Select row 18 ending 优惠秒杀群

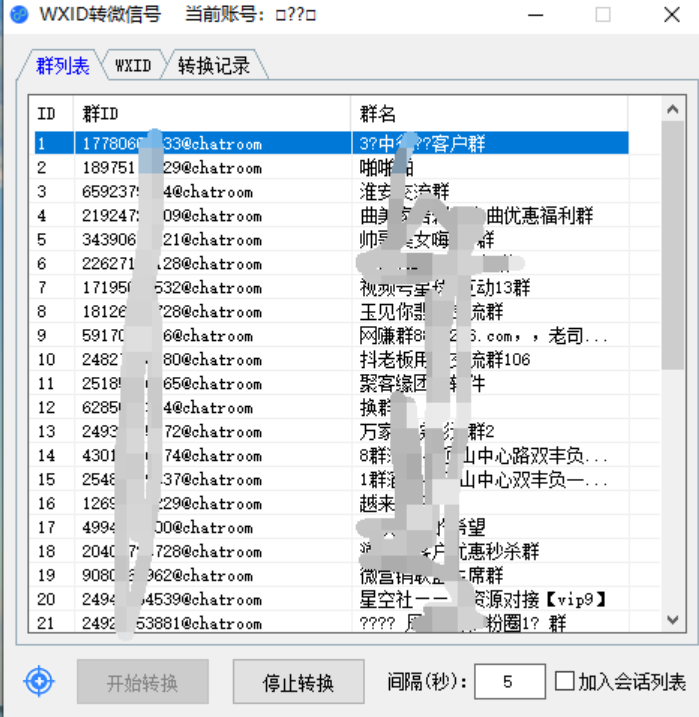331,551
